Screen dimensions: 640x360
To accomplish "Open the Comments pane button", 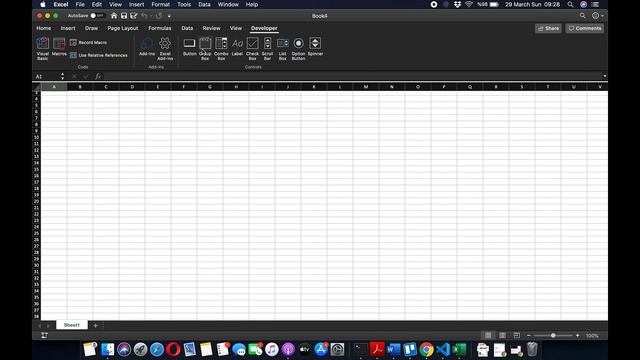I will click(584, 28).
